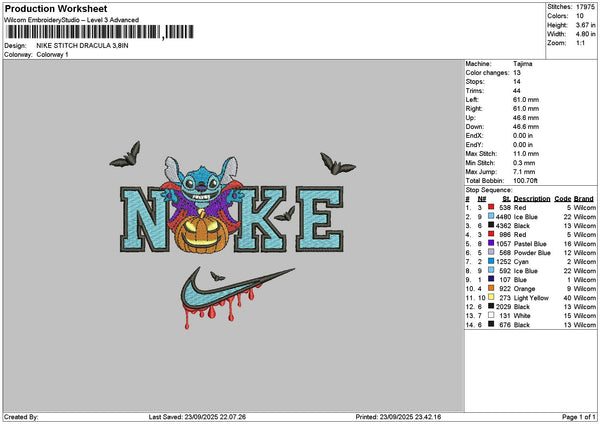
Task: Click the Zoom value 1:1
Action: pyautogui.click(x=580, y=43)
